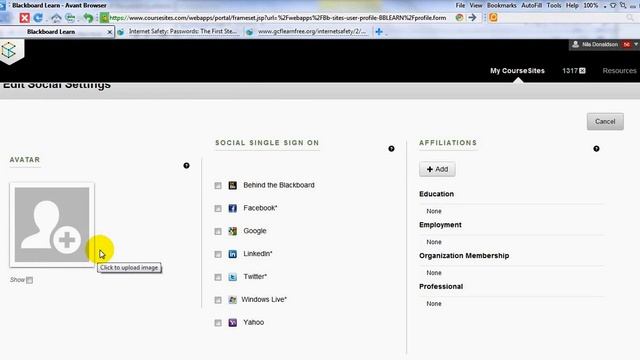Open the File menu
The width and height of the screenshot is (640, 360).
tap(460, 5)
